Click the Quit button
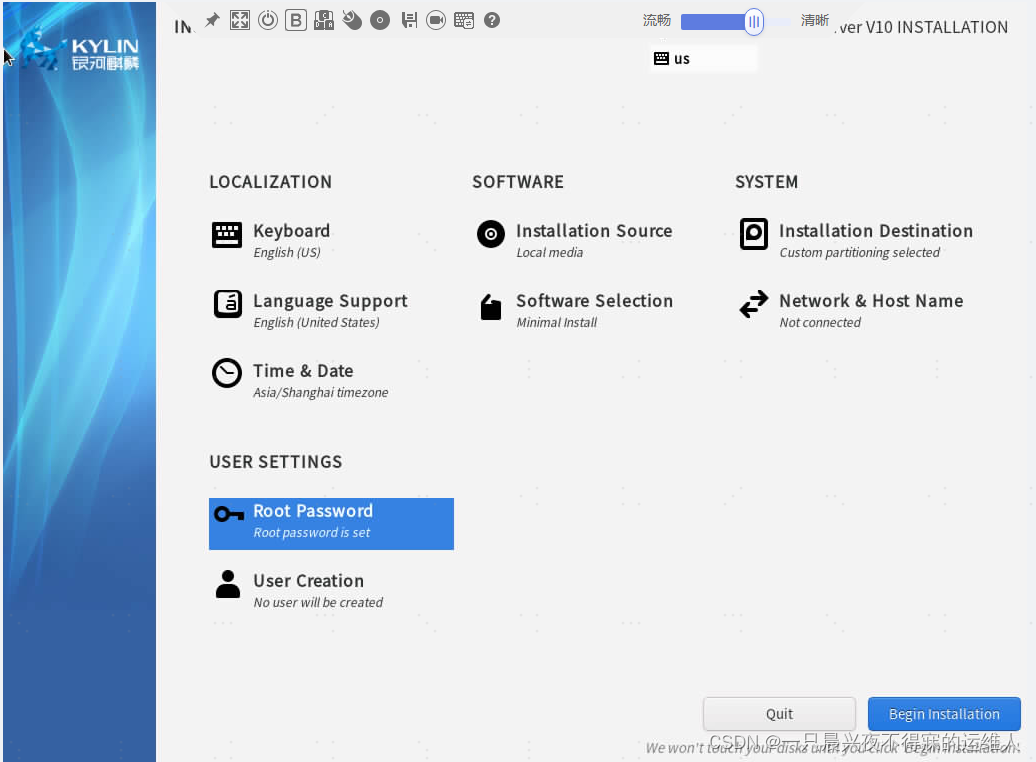 780,714
